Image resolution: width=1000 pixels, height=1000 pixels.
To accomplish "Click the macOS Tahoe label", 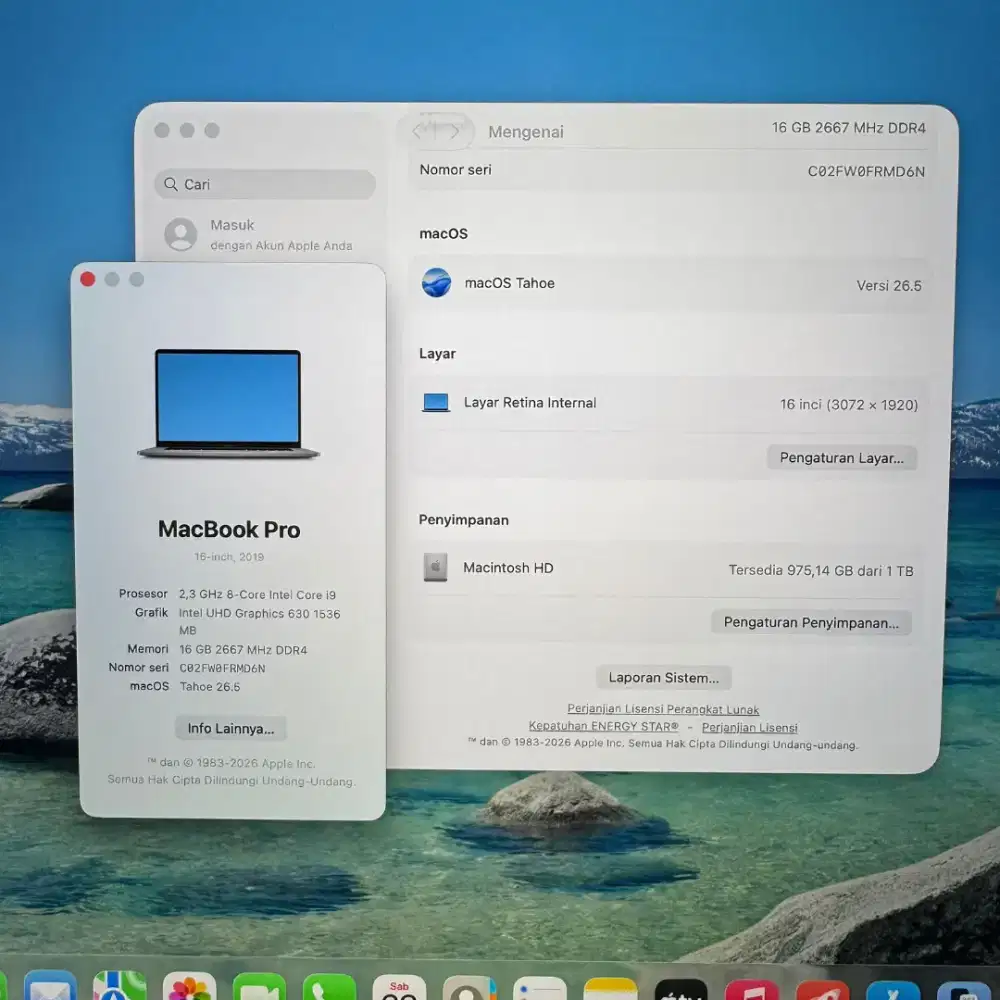I will (510, 283).
